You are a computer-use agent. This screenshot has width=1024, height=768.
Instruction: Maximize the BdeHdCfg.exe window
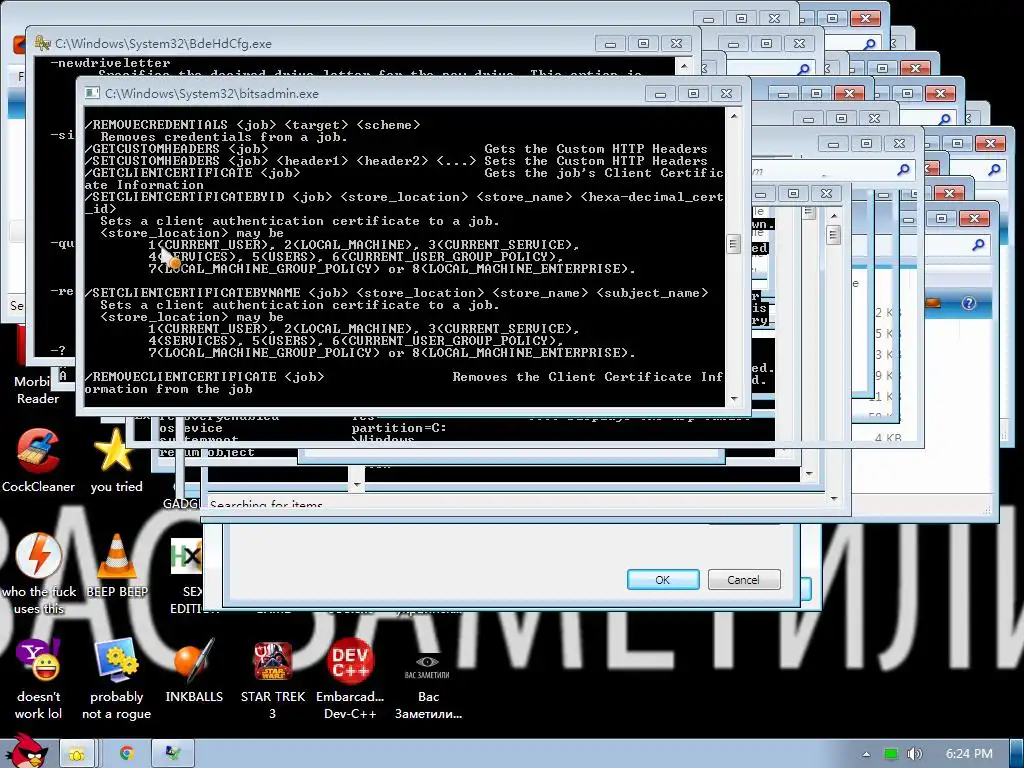[643, 44]
